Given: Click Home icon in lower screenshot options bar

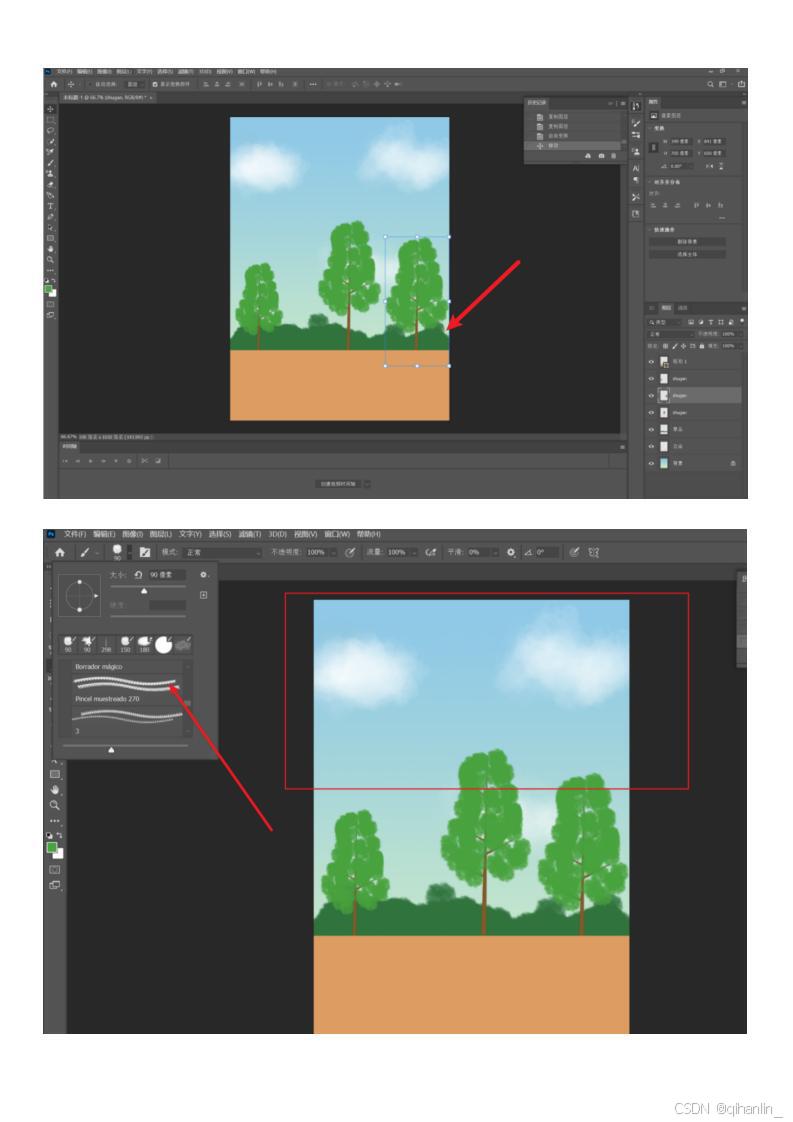Looking at the screenshot, I should point(60,552).
